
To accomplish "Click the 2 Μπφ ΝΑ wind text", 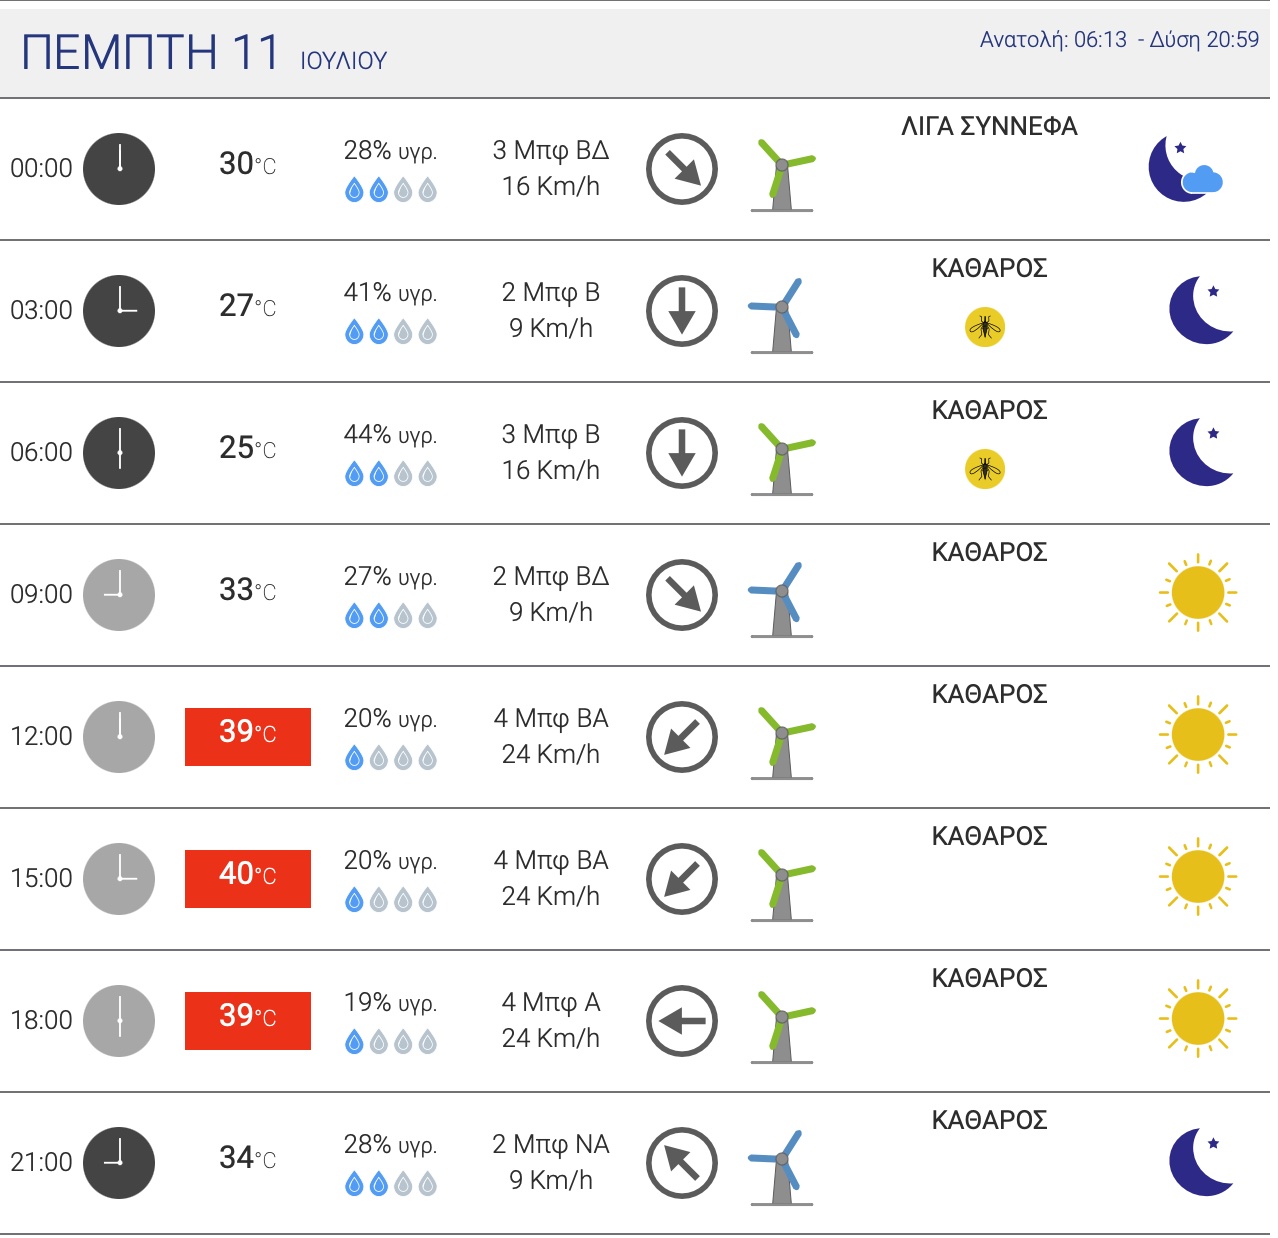I will 551,1145.
